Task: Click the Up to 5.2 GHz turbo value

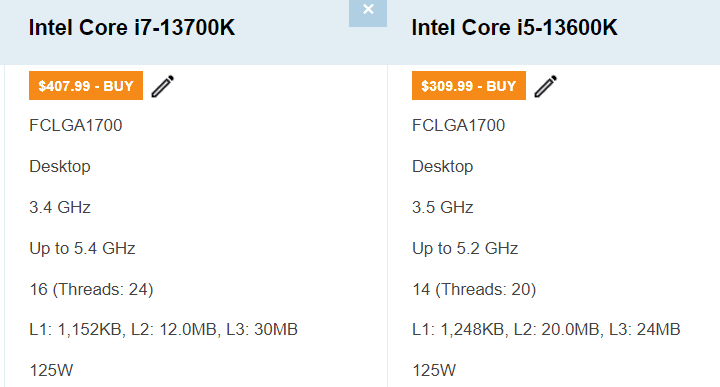Action: click(x=465, y=248)
